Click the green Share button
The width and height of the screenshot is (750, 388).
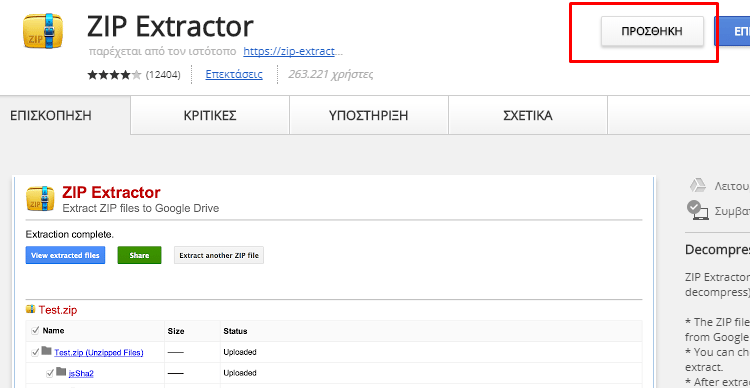pos(139,255)
